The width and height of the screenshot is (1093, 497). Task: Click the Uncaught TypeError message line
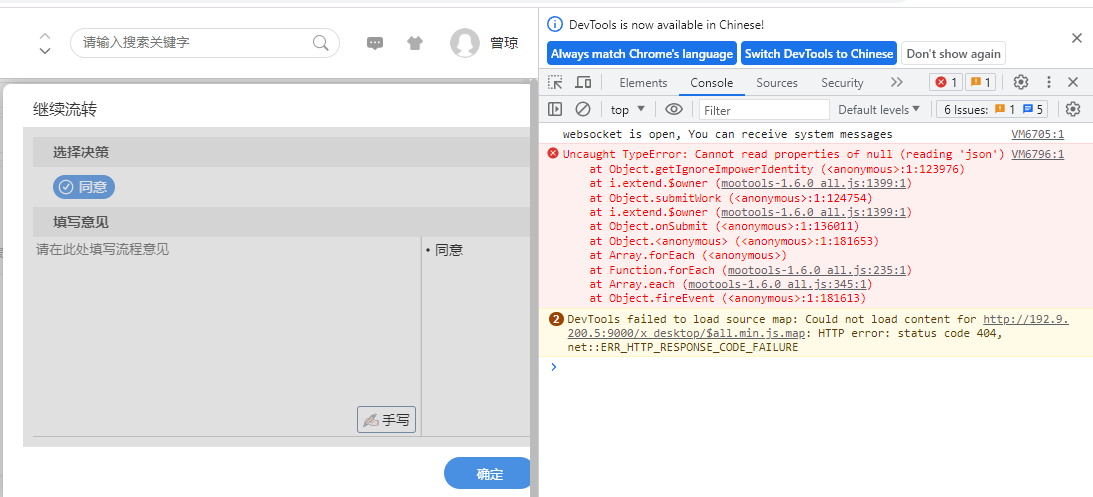tap(783, 154)
